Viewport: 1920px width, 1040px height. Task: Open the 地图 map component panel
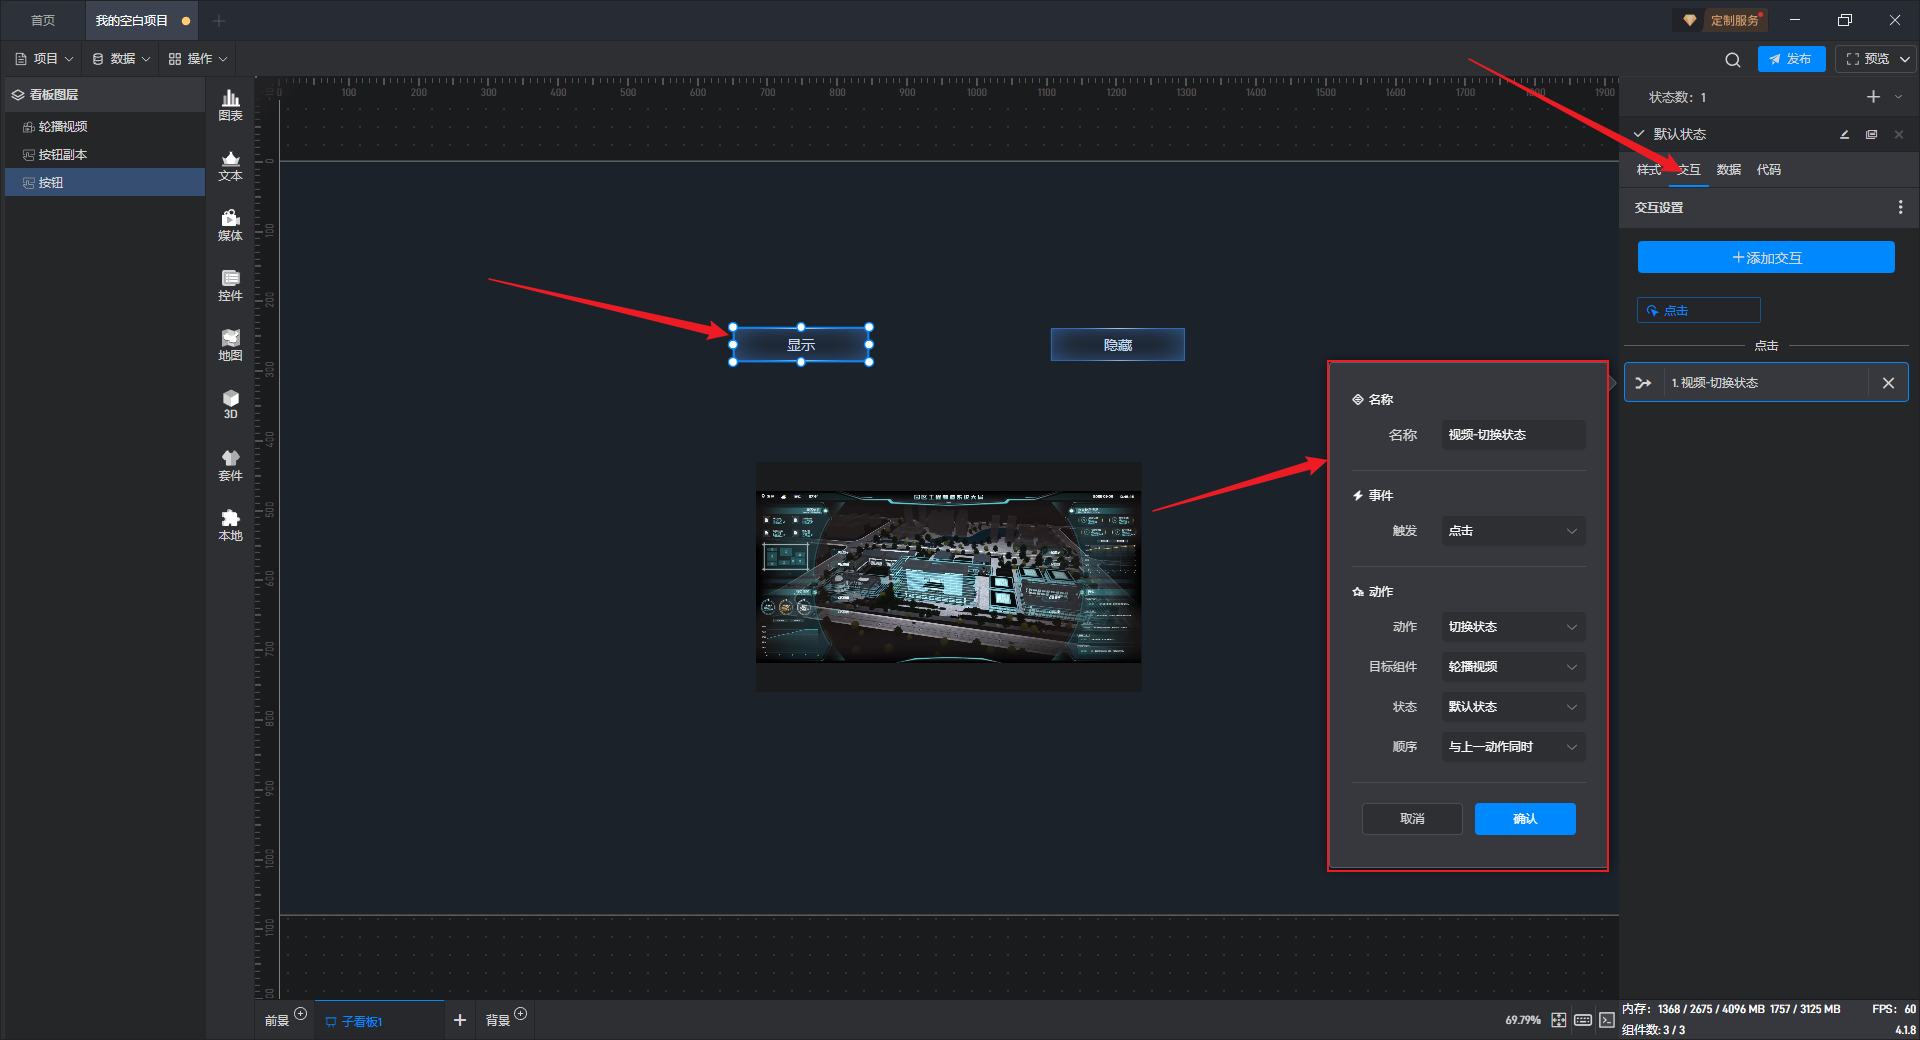pos(230,345)
